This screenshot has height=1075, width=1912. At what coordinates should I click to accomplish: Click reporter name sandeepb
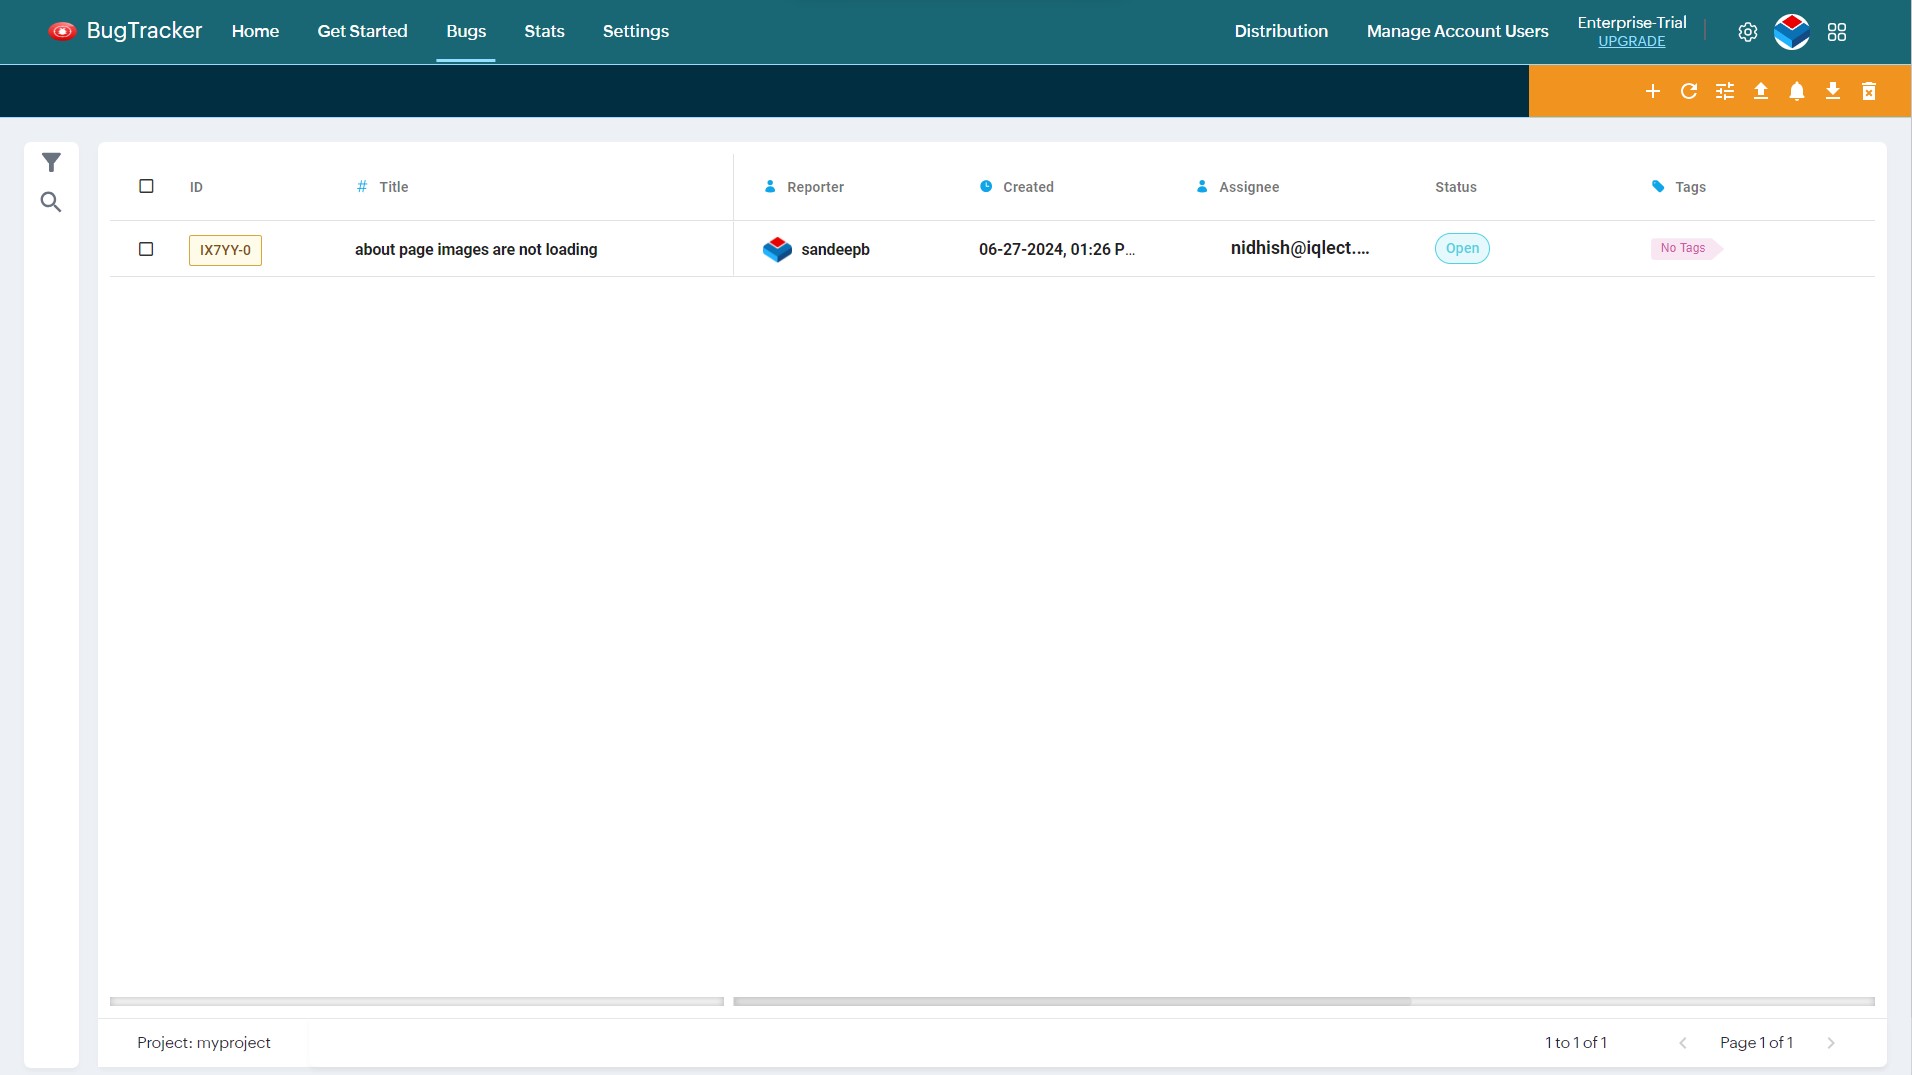coord(835,249)
